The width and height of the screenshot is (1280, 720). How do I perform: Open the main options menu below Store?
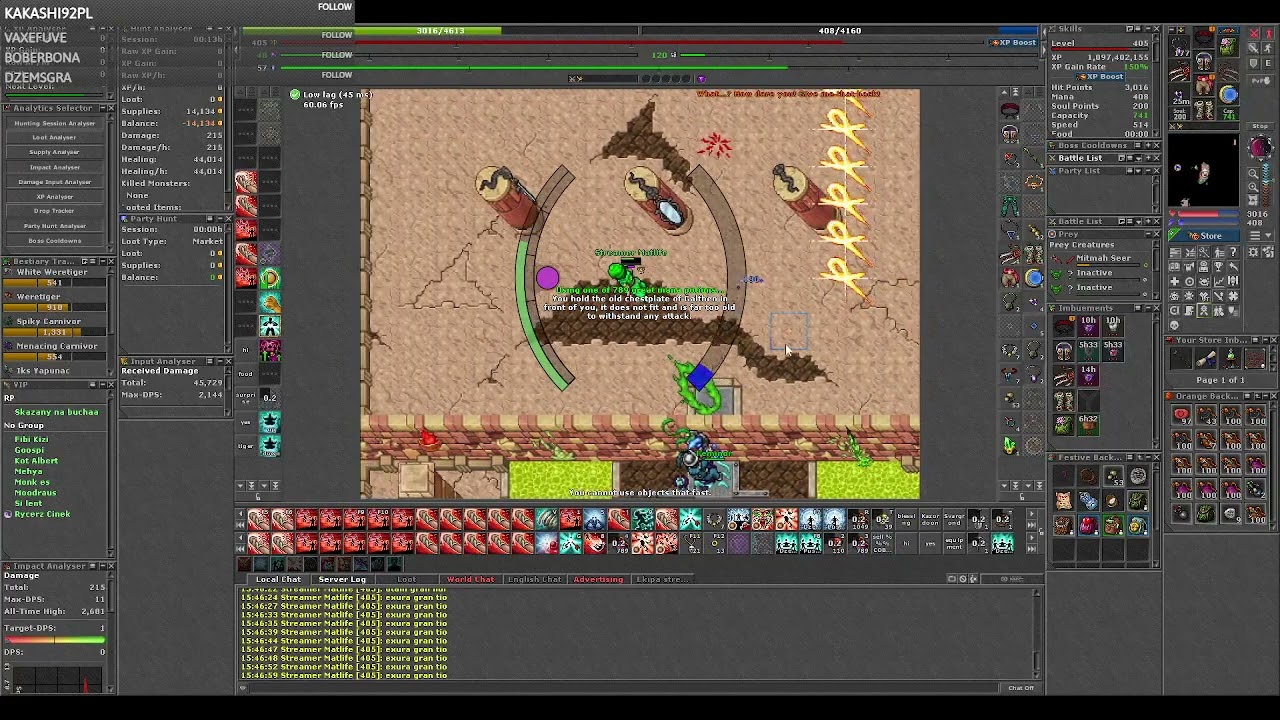click(1261, 235)
